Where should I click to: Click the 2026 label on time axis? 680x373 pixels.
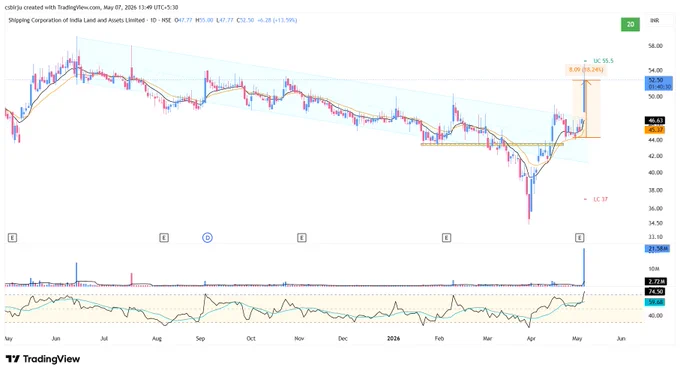(393, 338)
